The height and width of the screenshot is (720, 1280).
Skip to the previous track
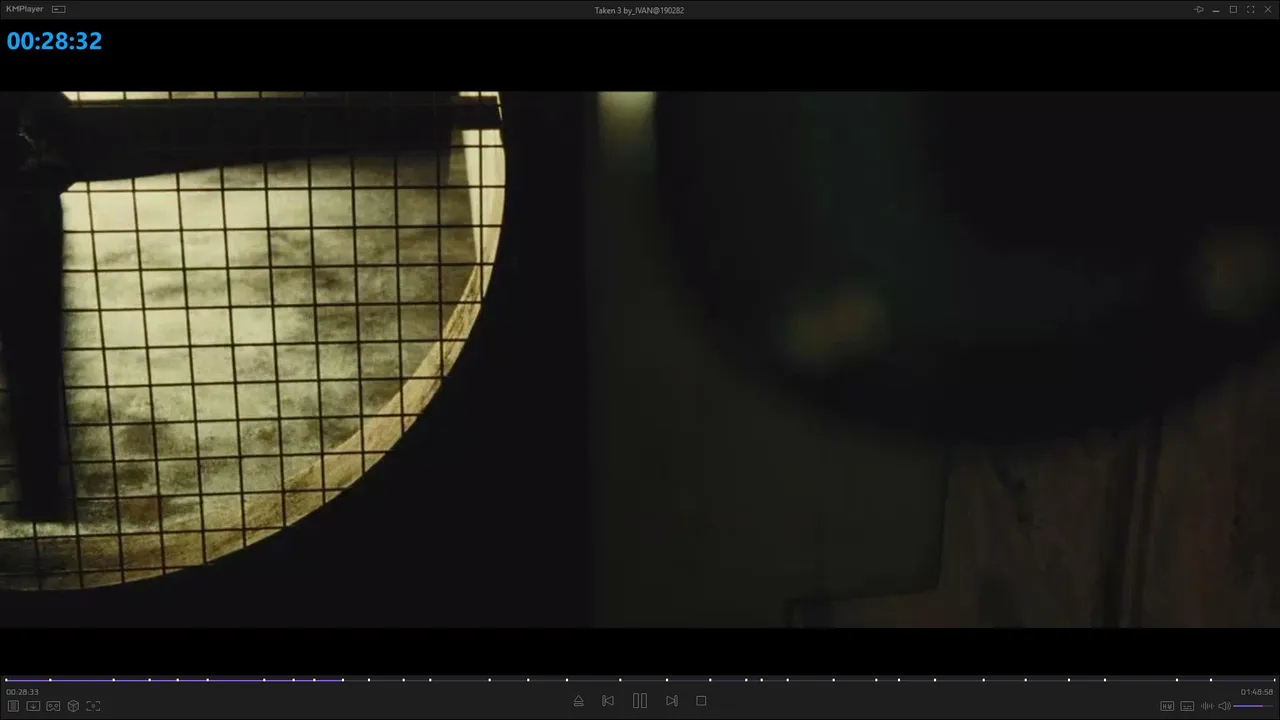pyautogui.click(x=608, y=701)
